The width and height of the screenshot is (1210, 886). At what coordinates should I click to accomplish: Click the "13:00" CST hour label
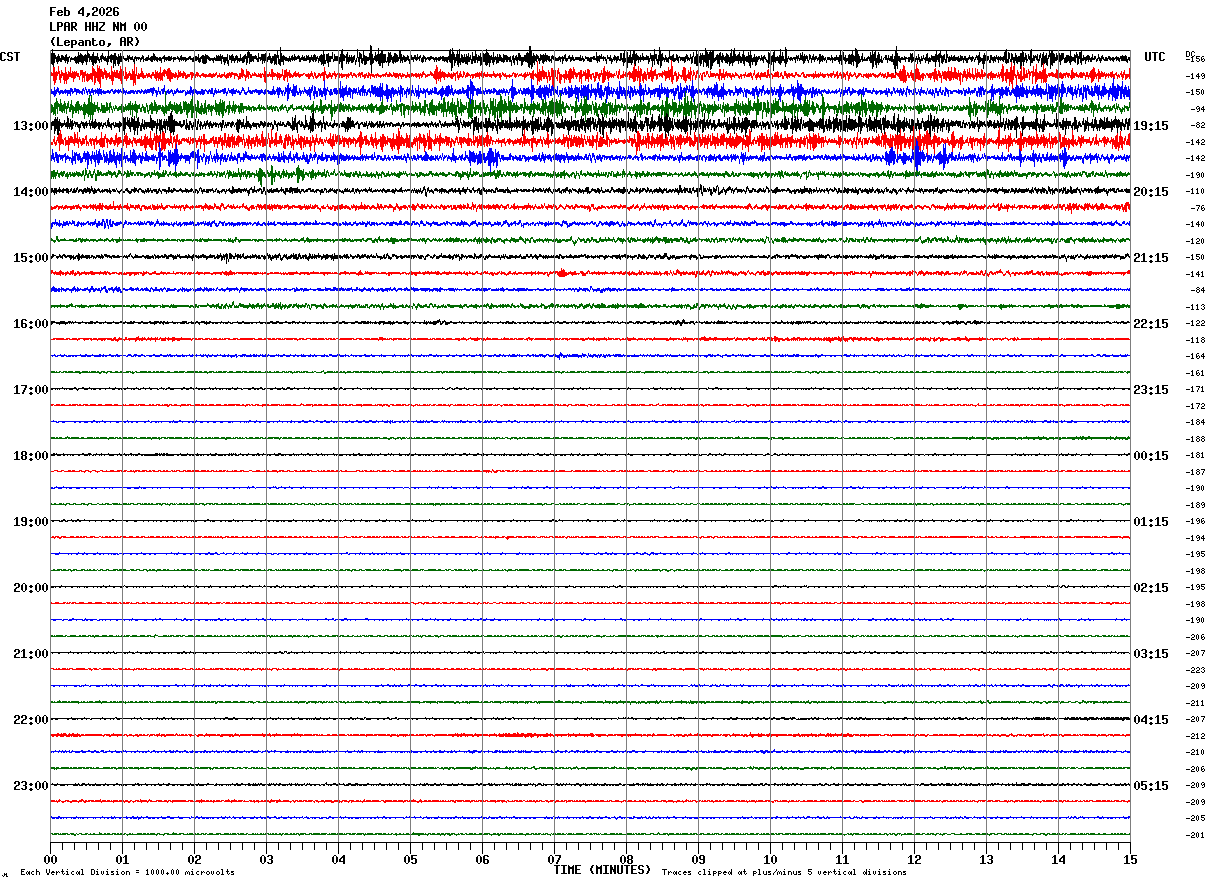point(31,126)
